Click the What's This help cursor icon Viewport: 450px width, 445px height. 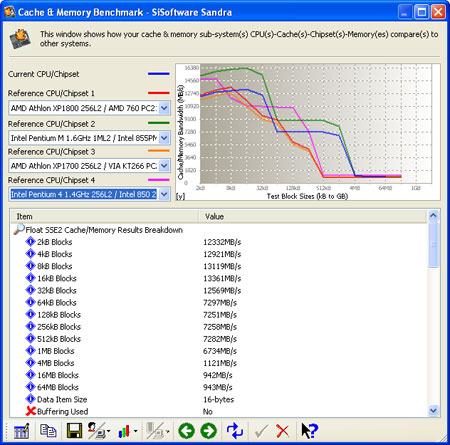[310, 431]
